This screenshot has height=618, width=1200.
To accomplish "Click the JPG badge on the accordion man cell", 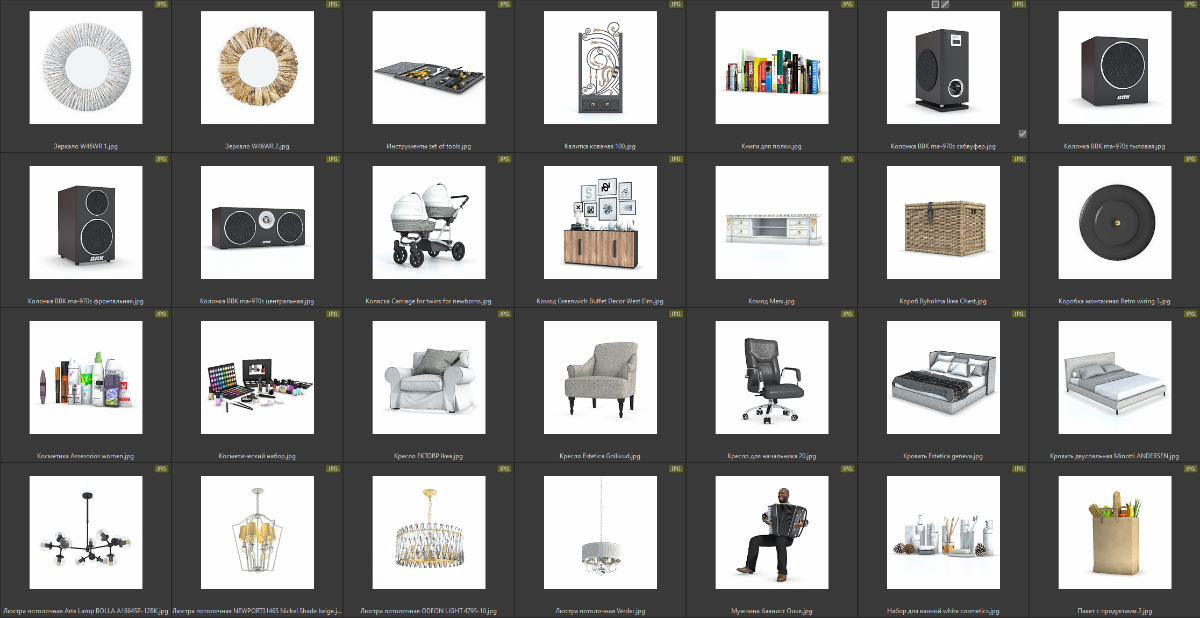I will click(847, 468).
